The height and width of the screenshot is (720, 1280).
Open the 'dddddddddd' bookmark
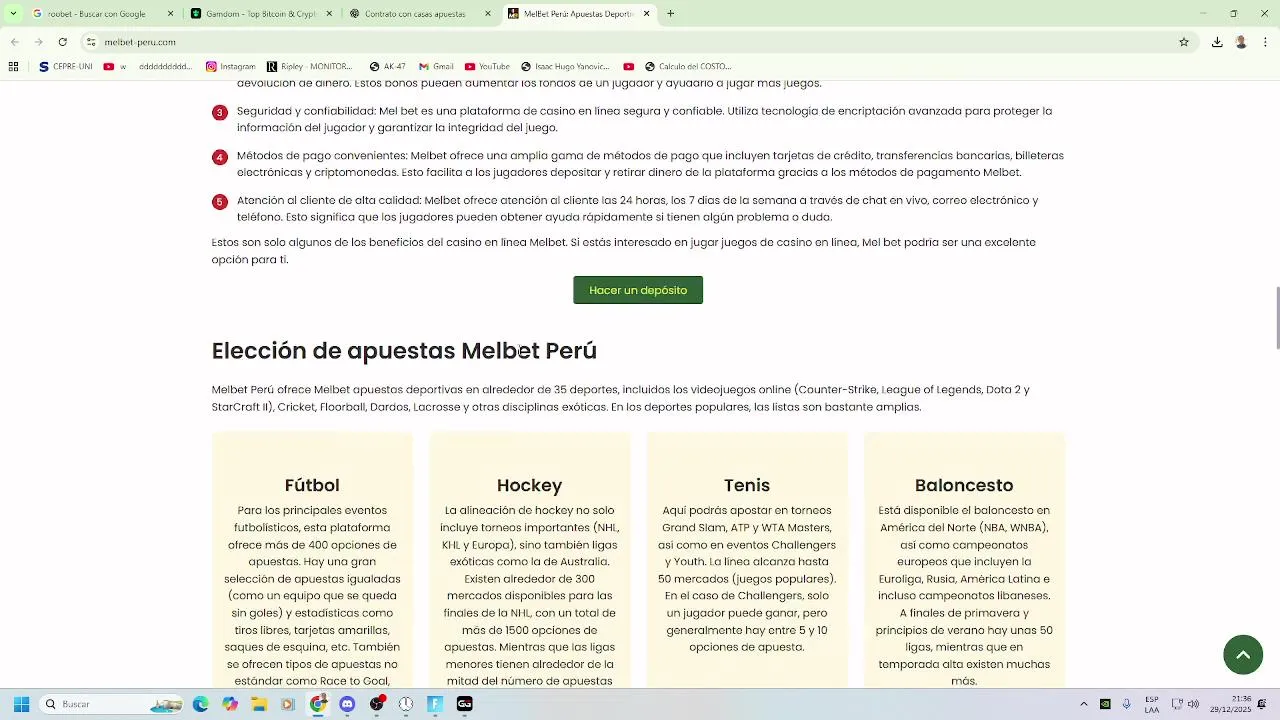click(165, 67)
